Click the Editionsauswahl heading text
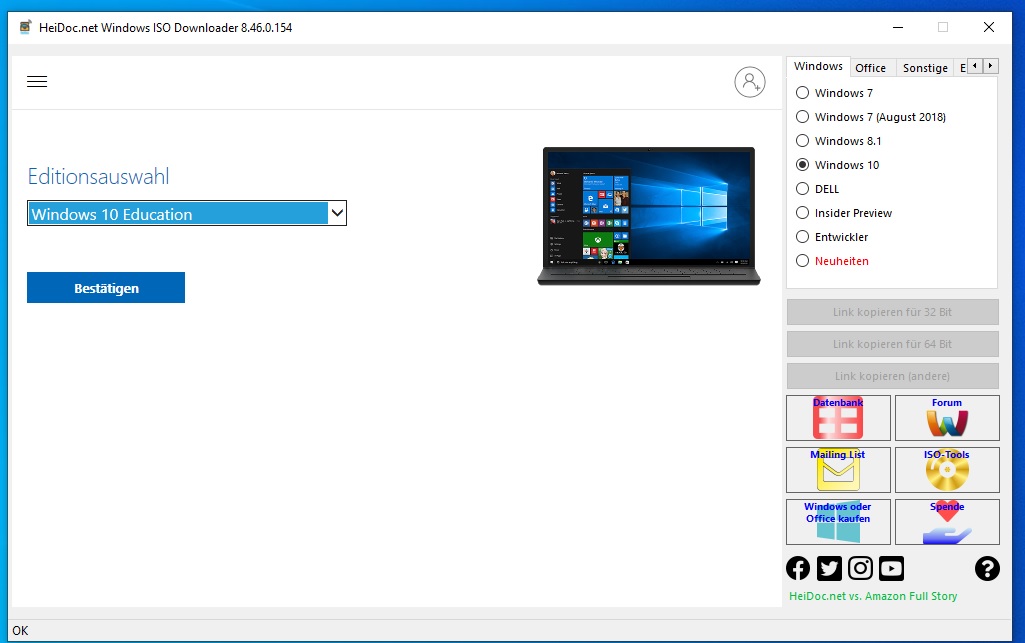 (x=98, y=176)
